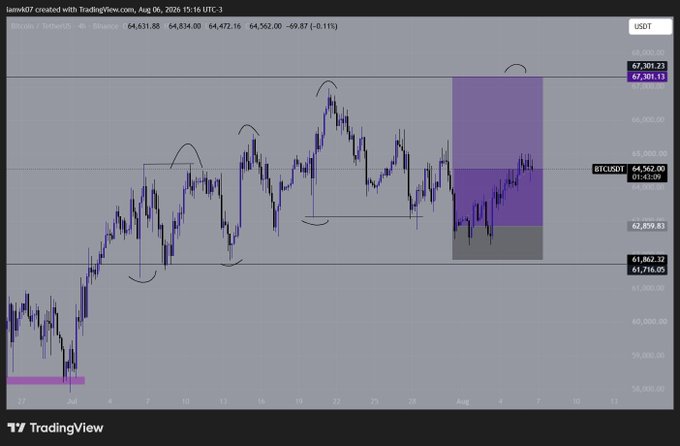The height and width of the screenshot is (446, 680).
Task: Click the low value 64,472.16 in the legend
Action: 225,26
